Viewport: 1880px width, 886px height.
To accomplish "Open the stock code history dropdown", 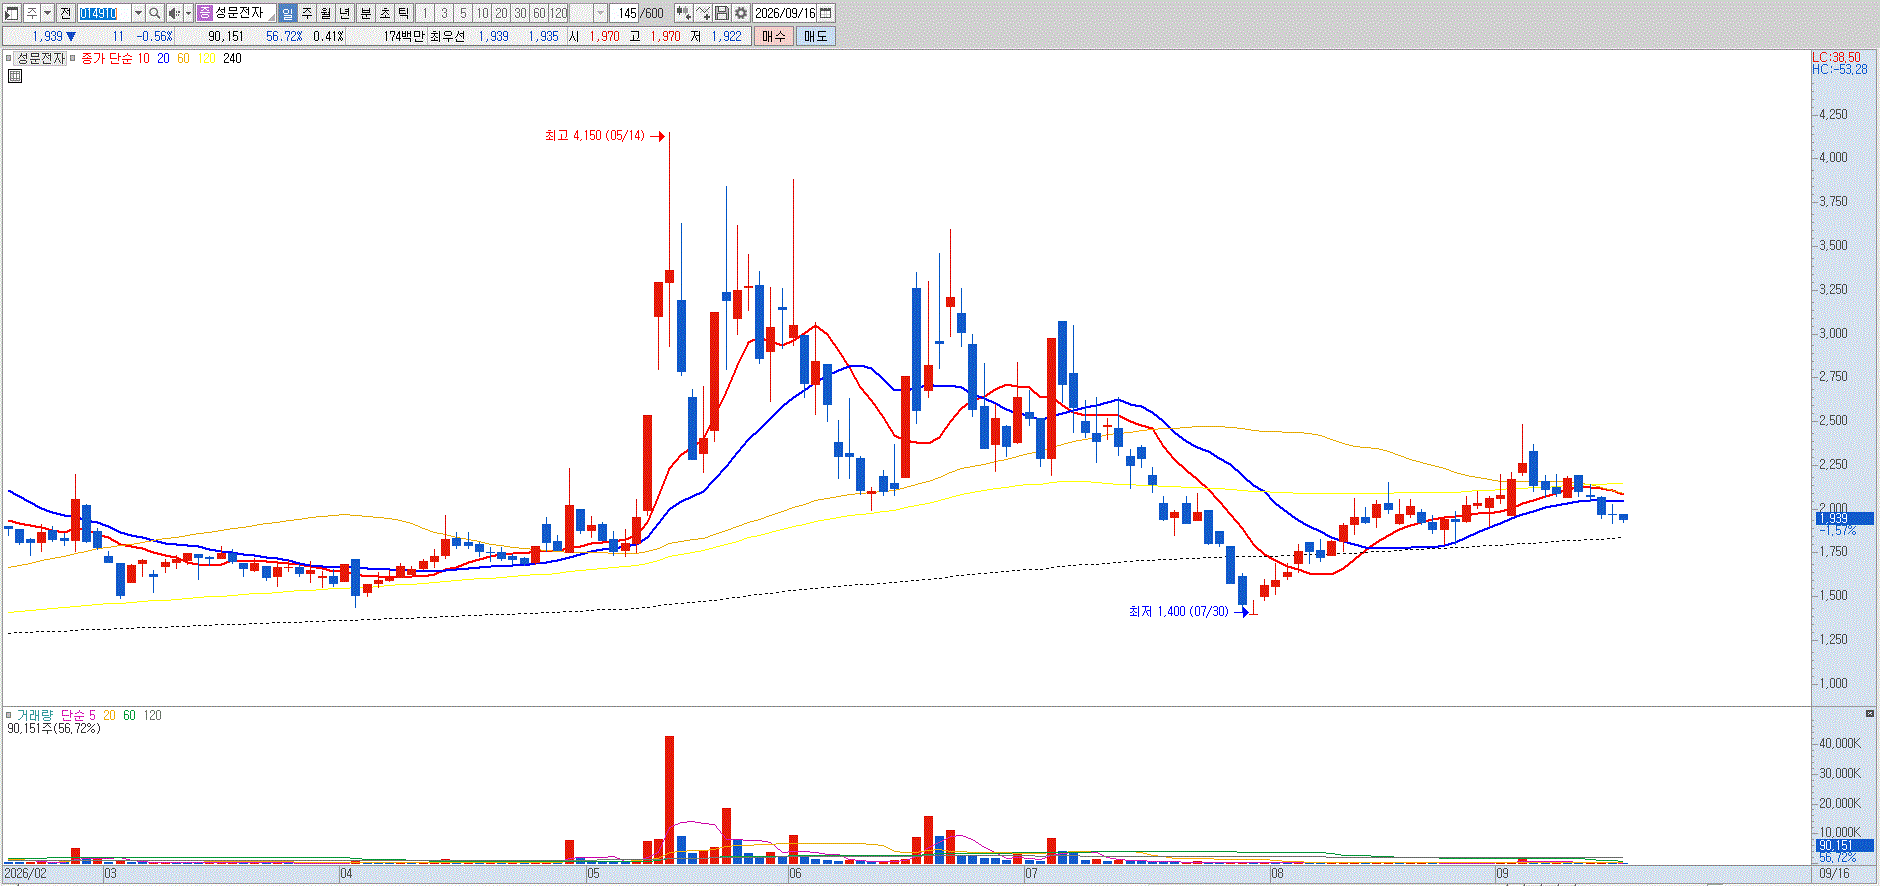I will click(x=139, y=13).
